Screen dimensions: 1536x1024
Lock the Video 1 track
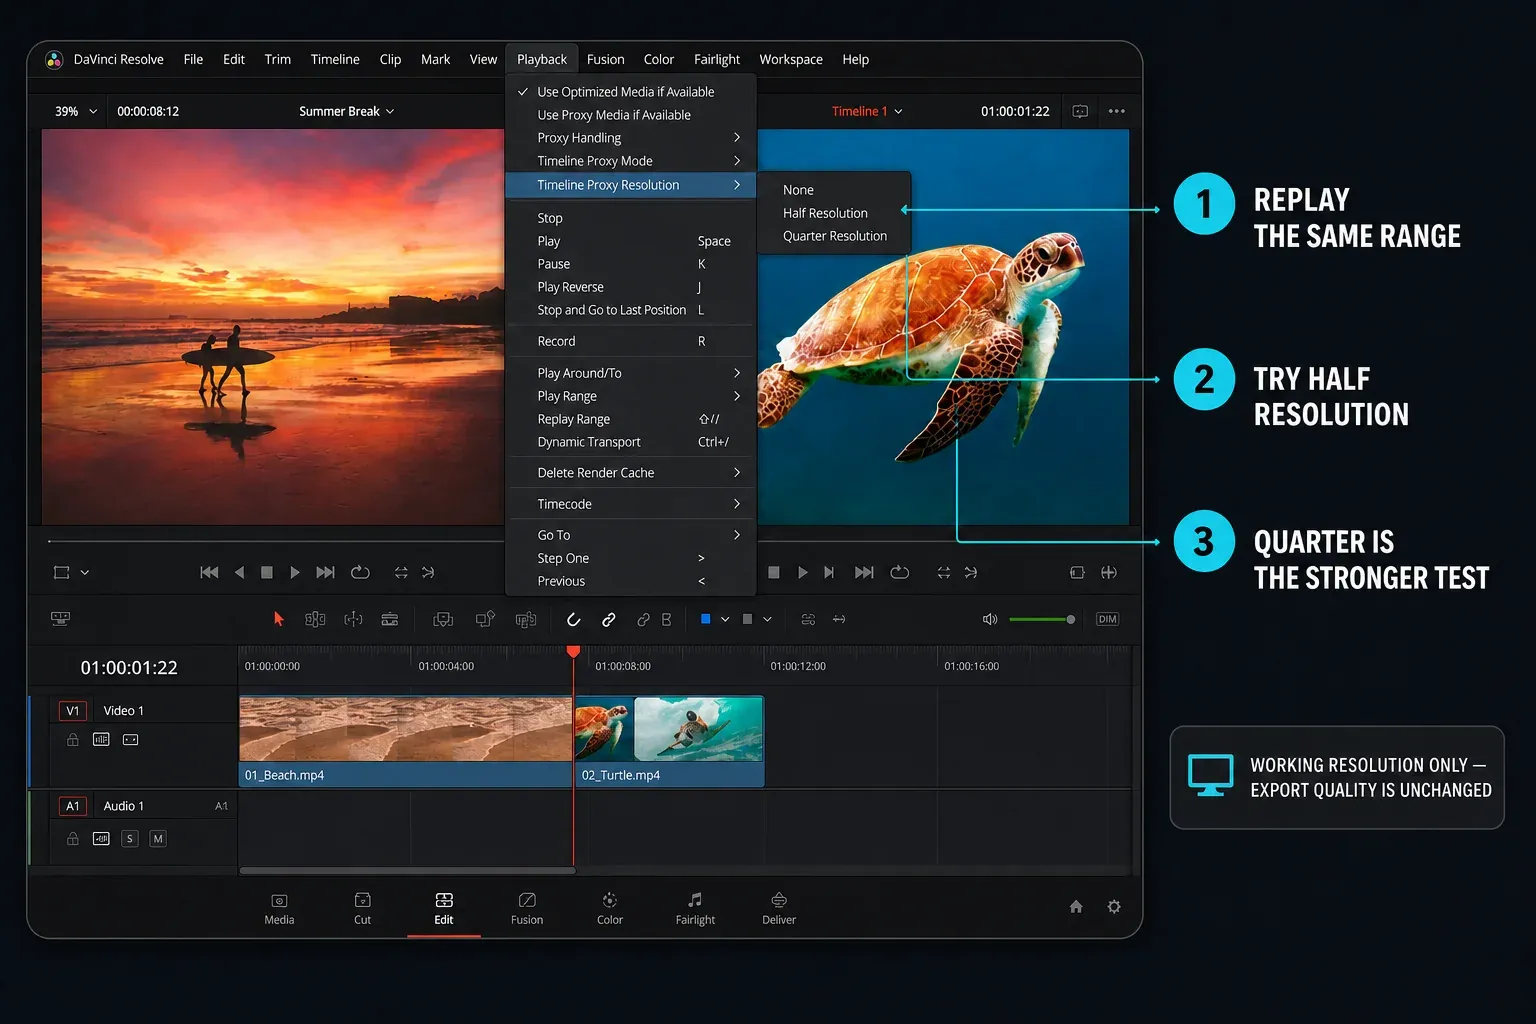[73, 740]
